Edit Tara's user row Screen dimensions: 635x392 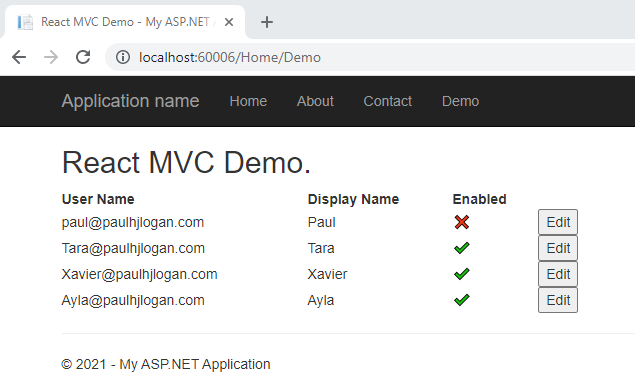558,248
